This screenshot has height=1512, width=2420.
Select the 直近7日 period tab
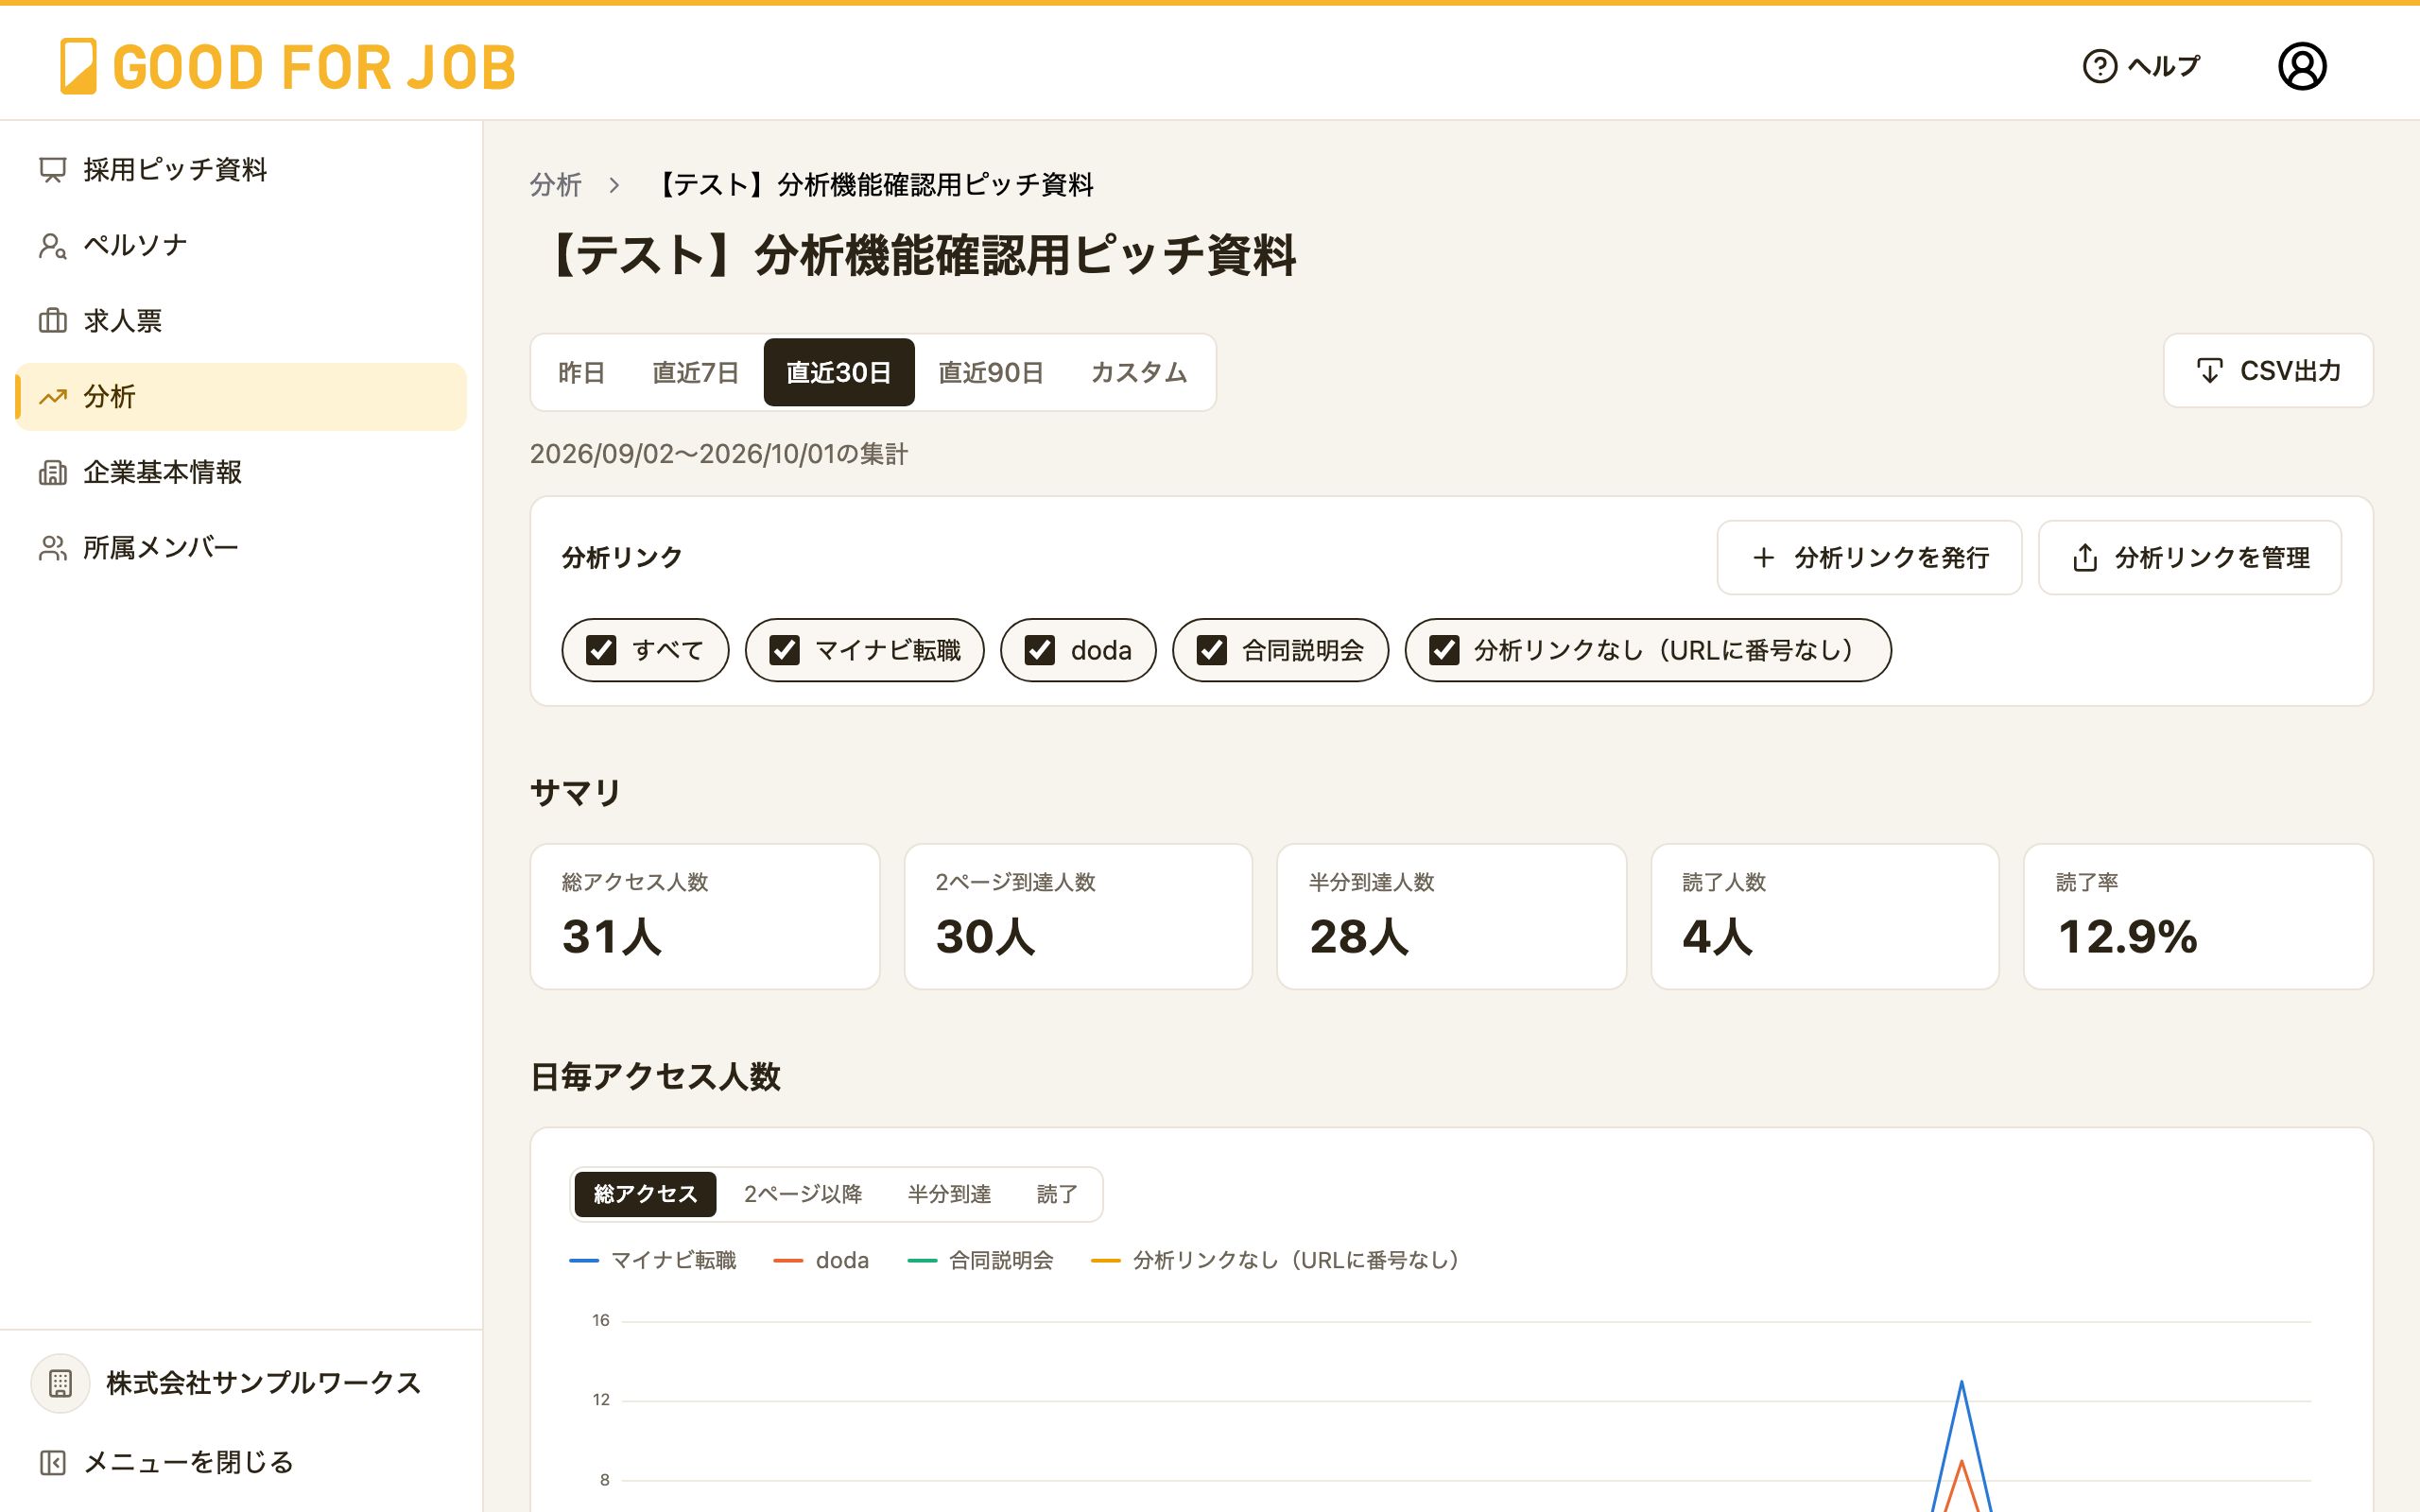pos(695,373)
